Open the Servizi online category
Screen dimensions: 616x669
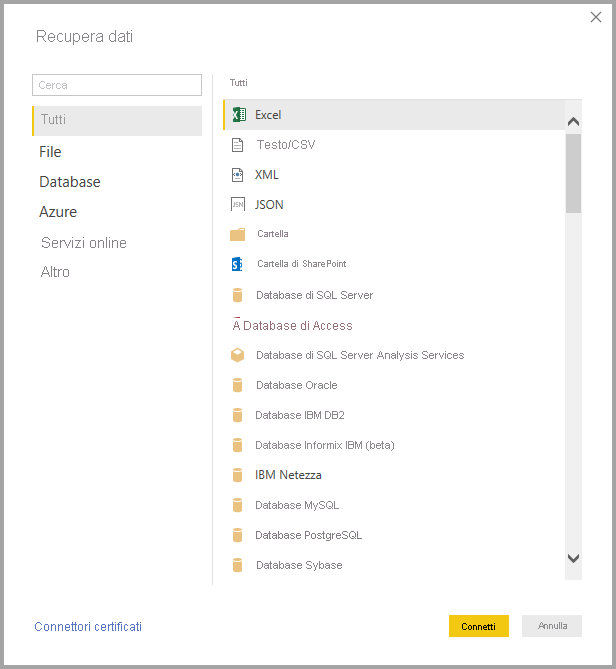[84, 243]
